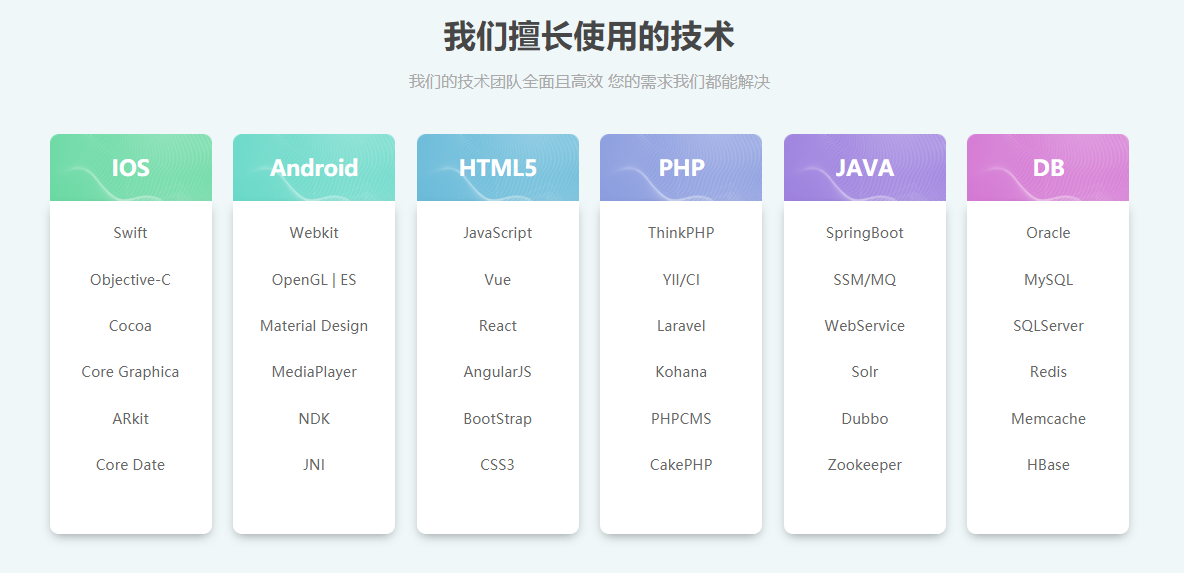This screenshot has height=573, width=1184.
Task: Click Webkit in Android list
Action: coord(314,233)
